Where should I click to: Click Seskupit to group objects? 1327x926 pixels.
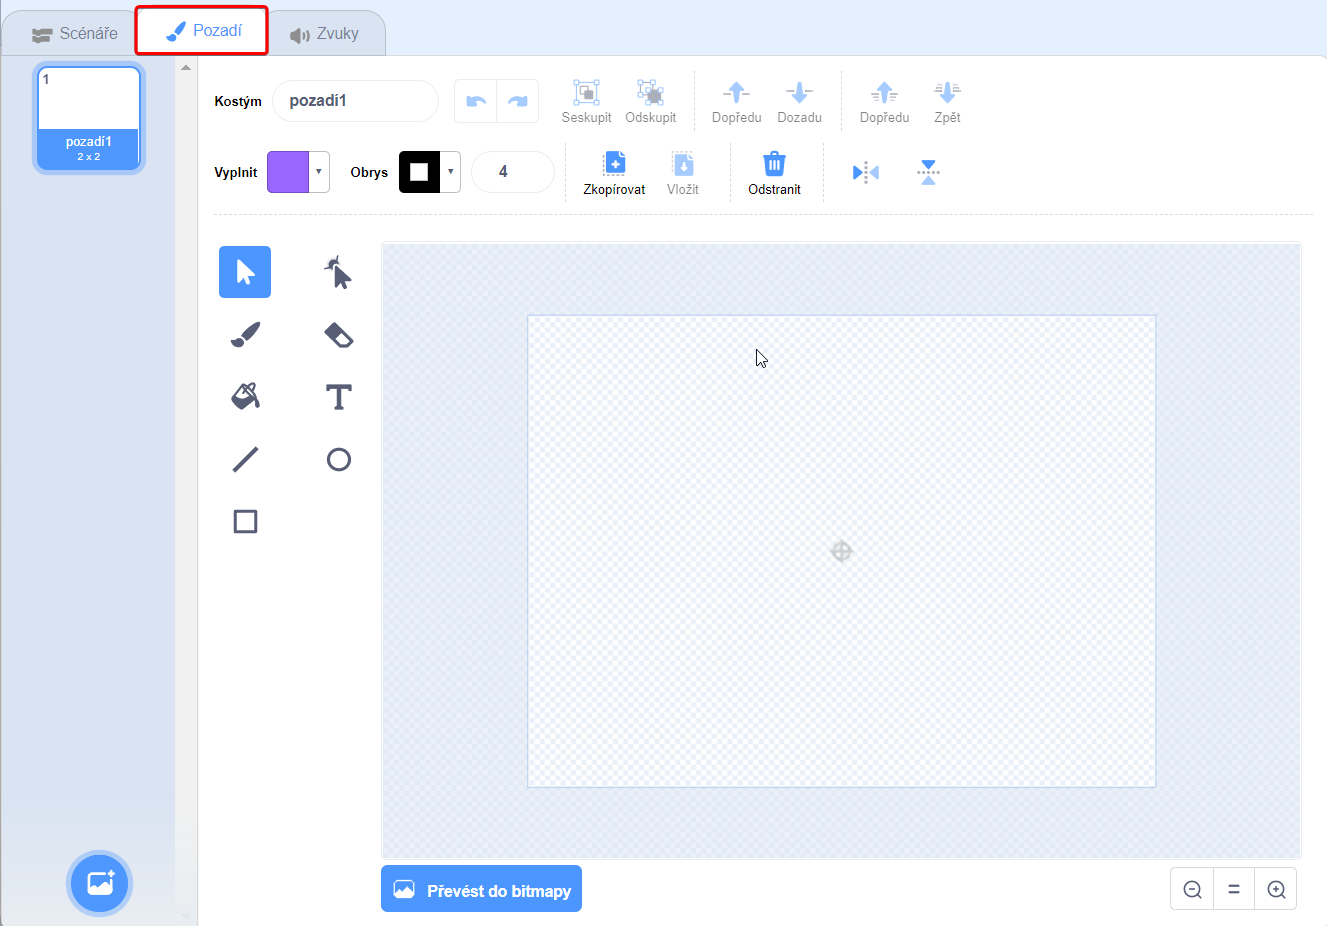586,101
